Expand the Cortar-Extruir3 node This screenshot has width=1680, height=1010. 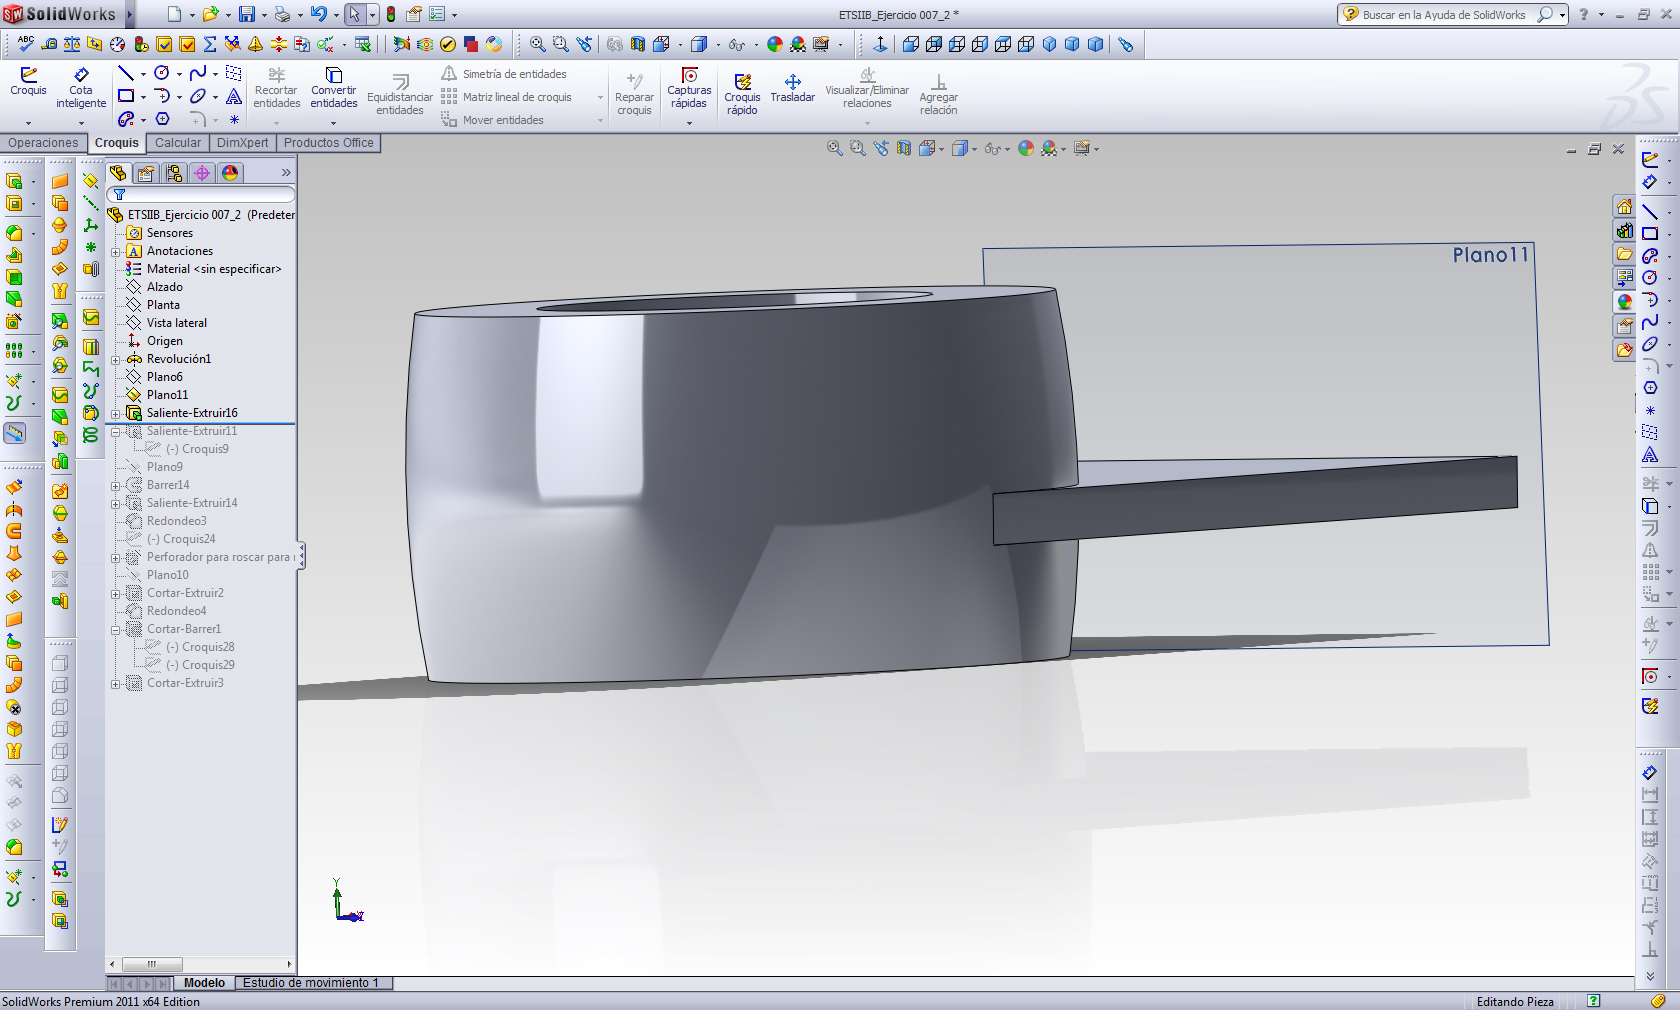116,684
